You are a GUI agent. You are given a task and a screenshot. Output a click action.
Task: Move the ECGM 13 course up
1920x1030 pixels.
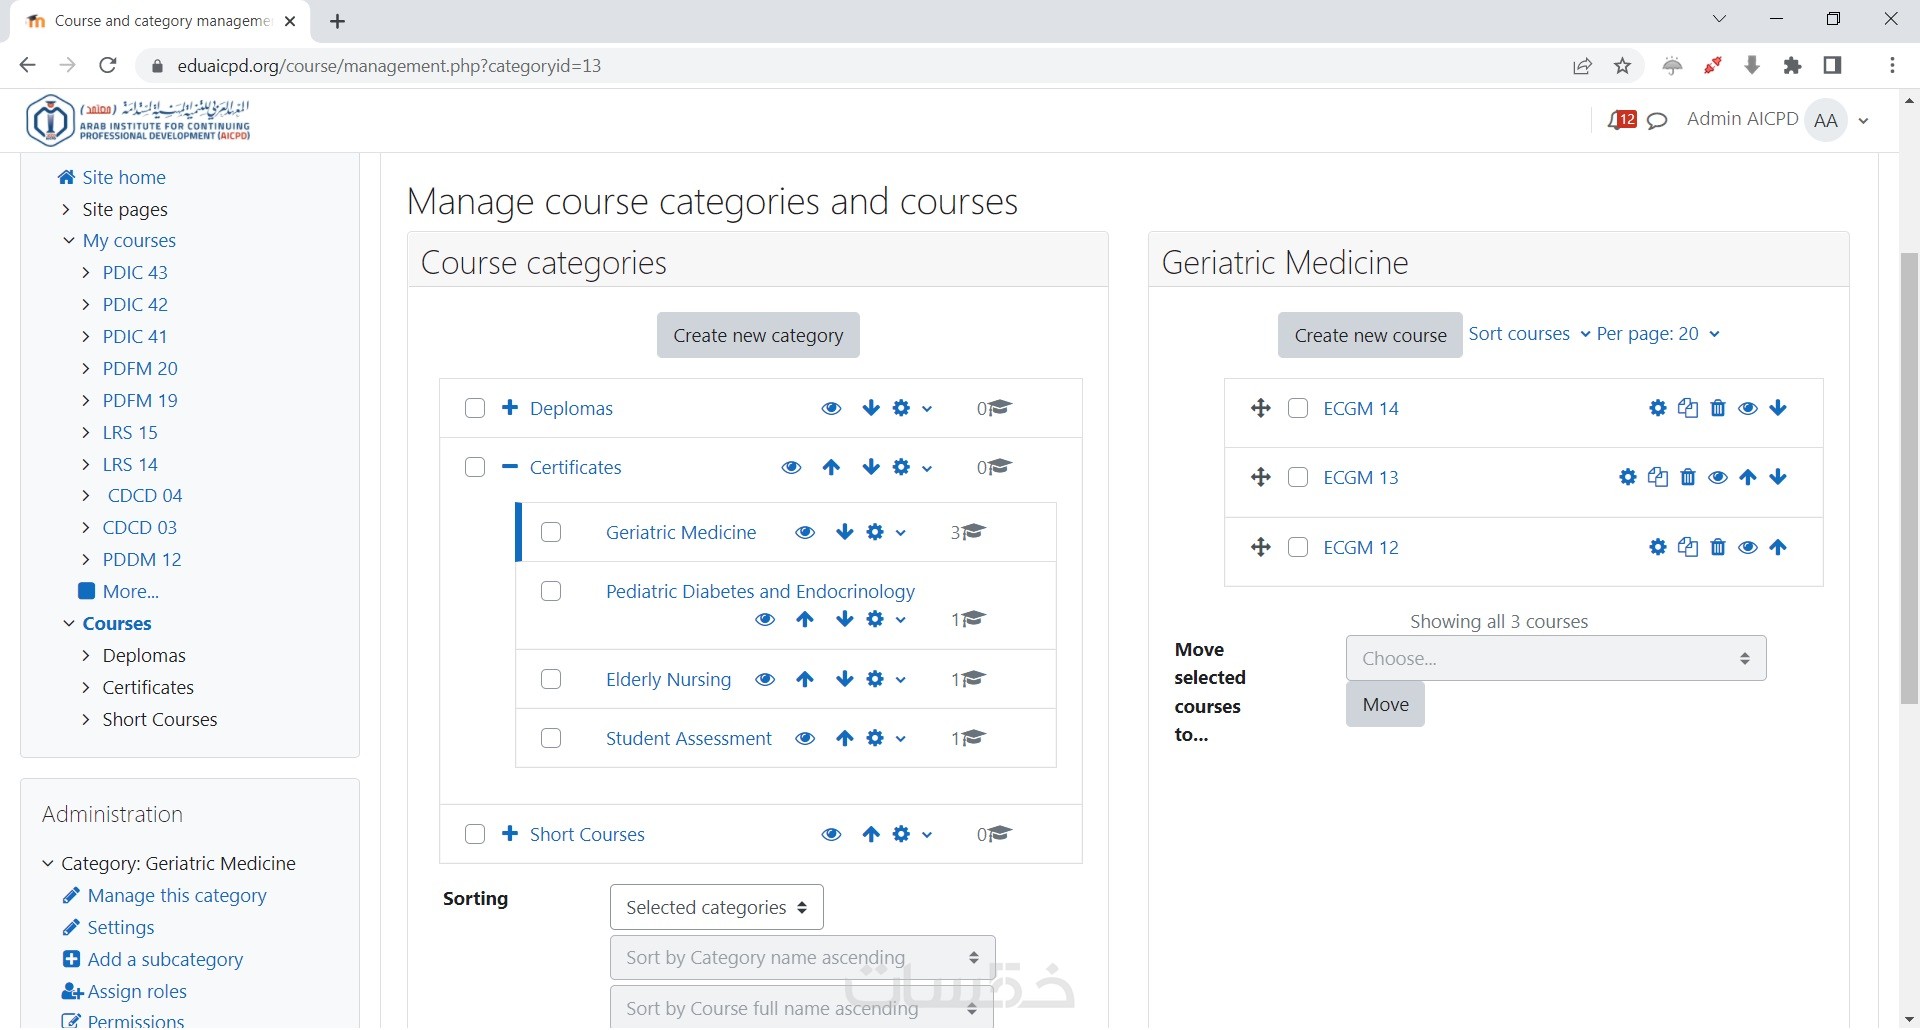point(1748,478)
